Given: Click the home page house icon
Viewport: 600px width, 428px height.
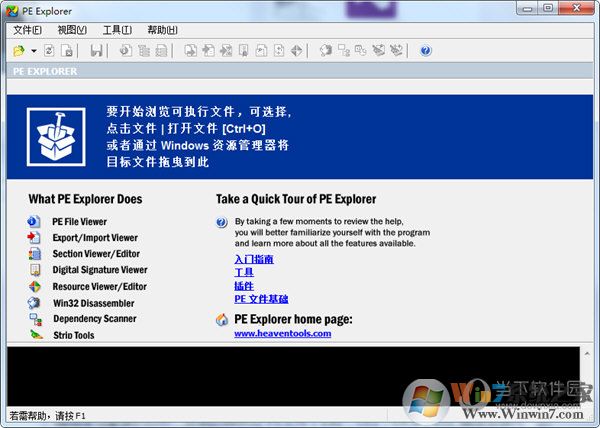Looking at the screenshot, I should point(222,320).
